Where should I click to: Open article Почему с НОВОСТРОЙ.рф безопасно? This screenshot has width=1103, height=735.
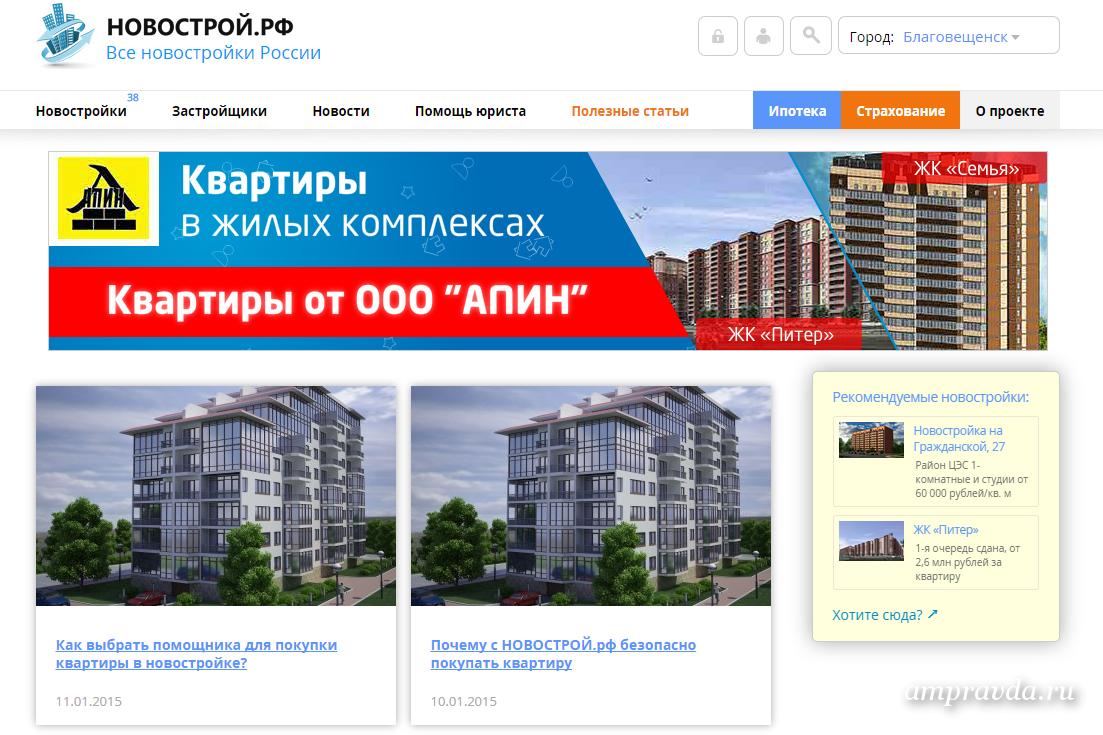[563, 654]
